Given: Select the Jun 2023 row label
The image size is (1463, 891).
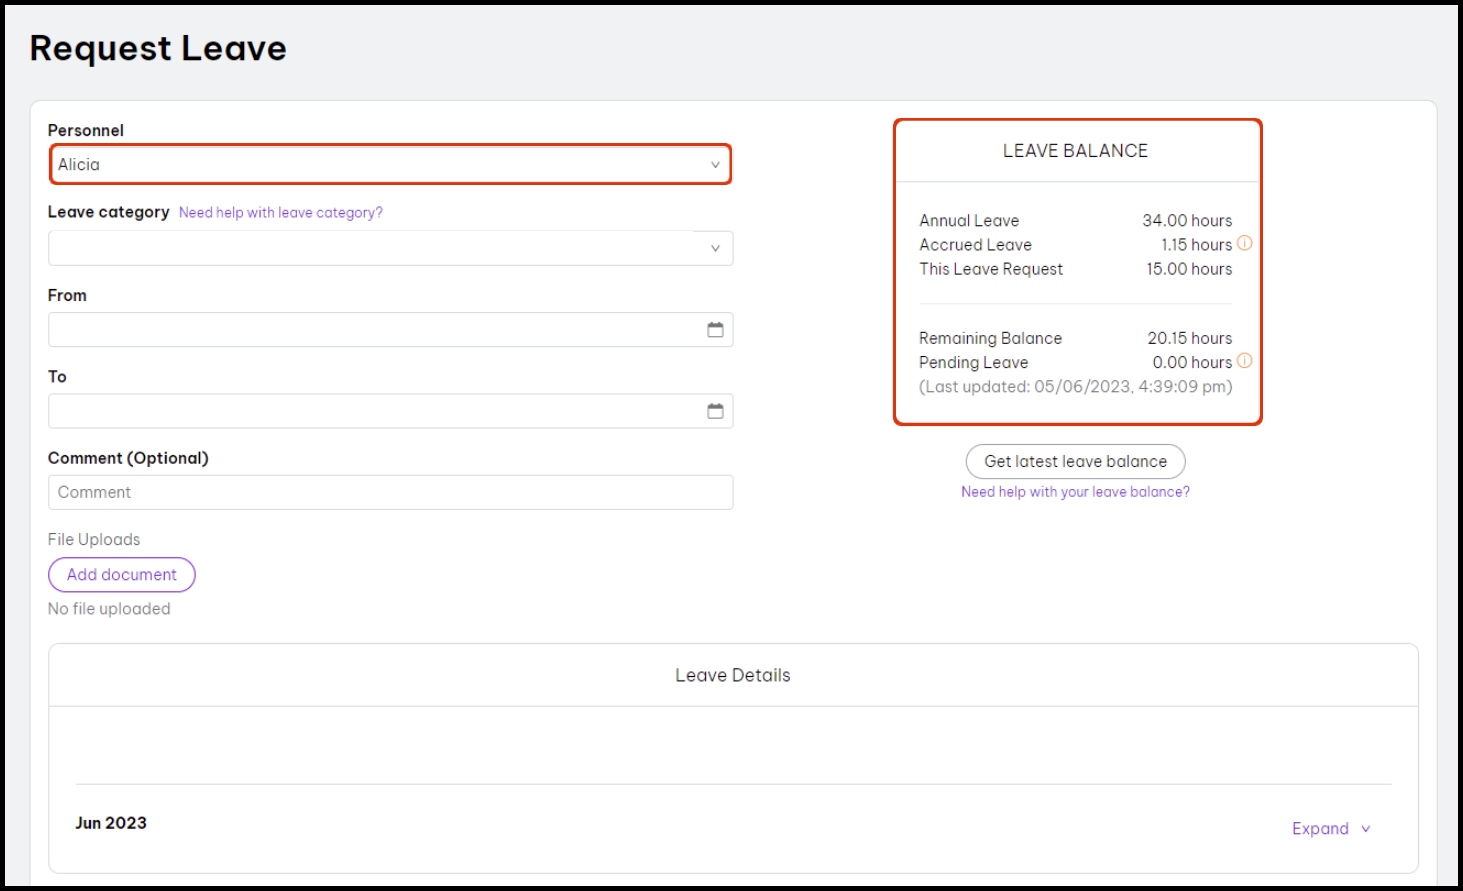Looking at the screenshot, I should click(111, 823).
